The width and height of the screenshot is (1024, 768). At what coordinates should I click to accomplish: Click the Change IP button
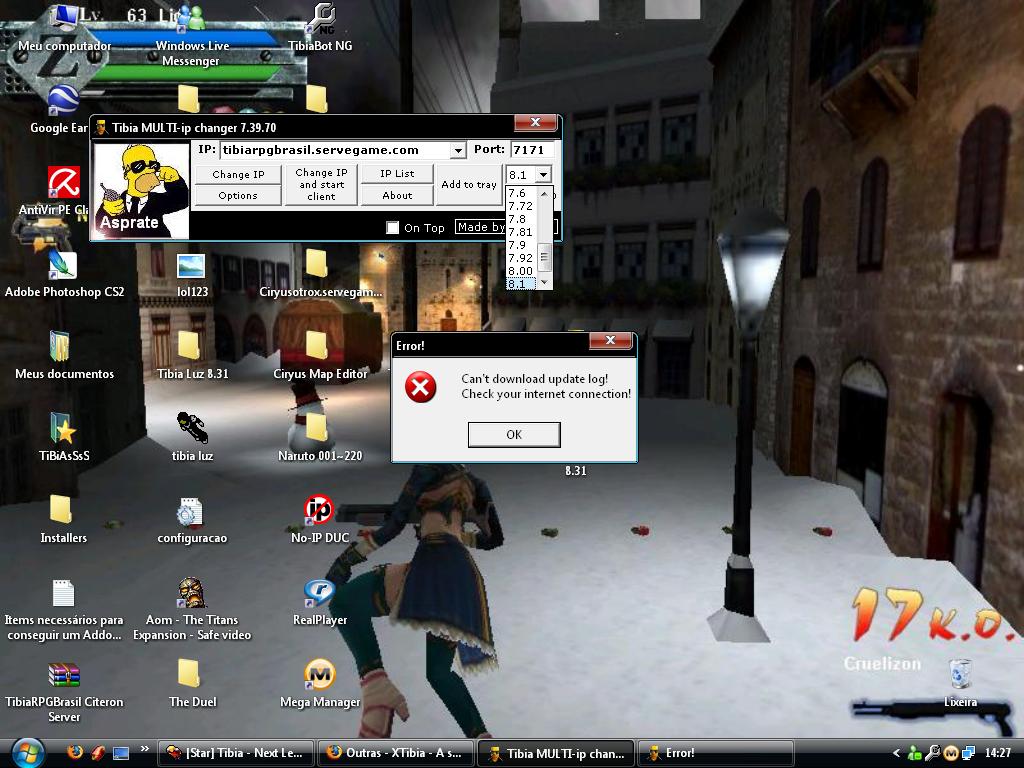point(238,174)
